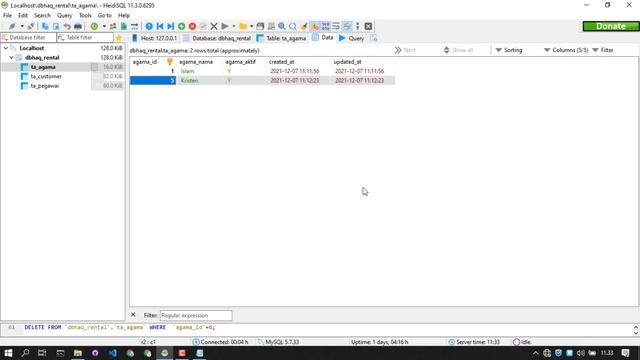Screen dimensions: 640x360
Task: Open the user manager icon
Action: point(113,26)
